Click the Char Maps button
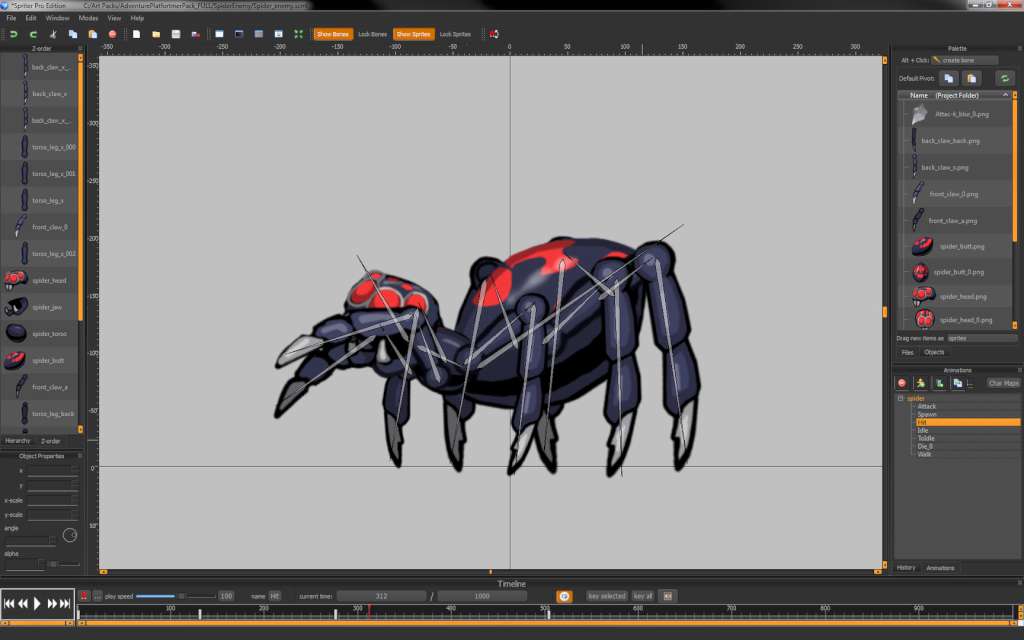Screen dimensions: 1024x640 [1003, 383]
